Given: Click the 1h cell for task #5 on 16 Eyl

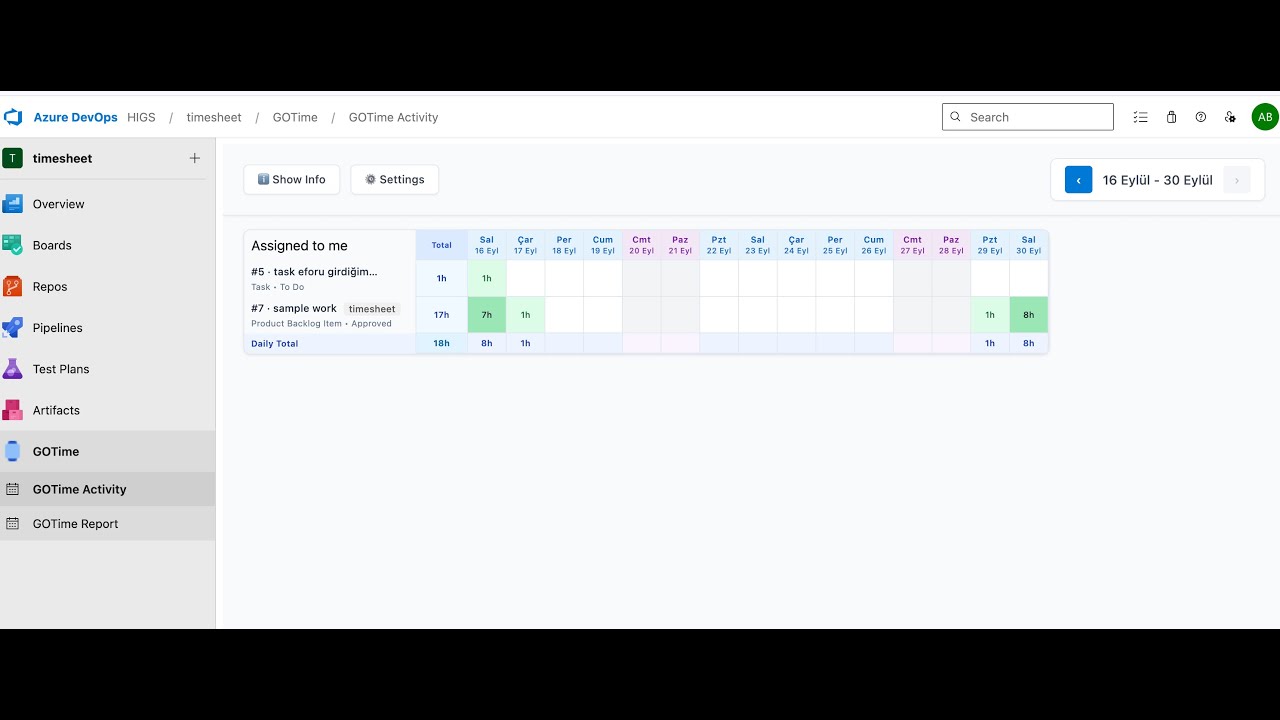Looking at the screenshot, I should [487, 279].
